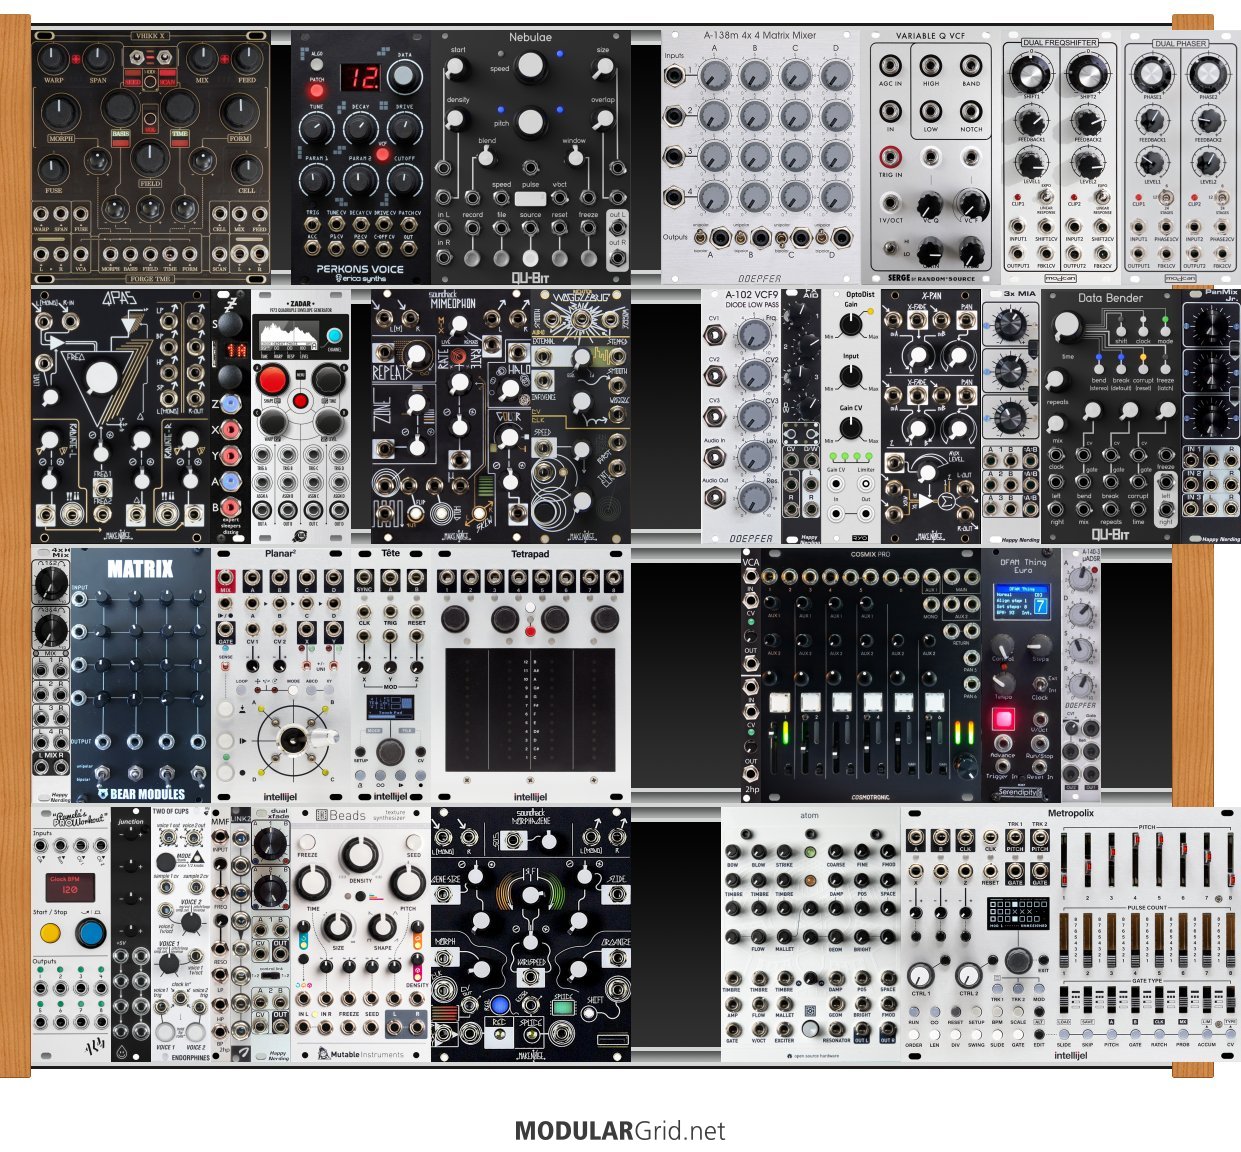The width and height of the screenshot is (1241, 1152).
Task: Click the Gain knob on OptoDist
Action: (x=850, y=323)
